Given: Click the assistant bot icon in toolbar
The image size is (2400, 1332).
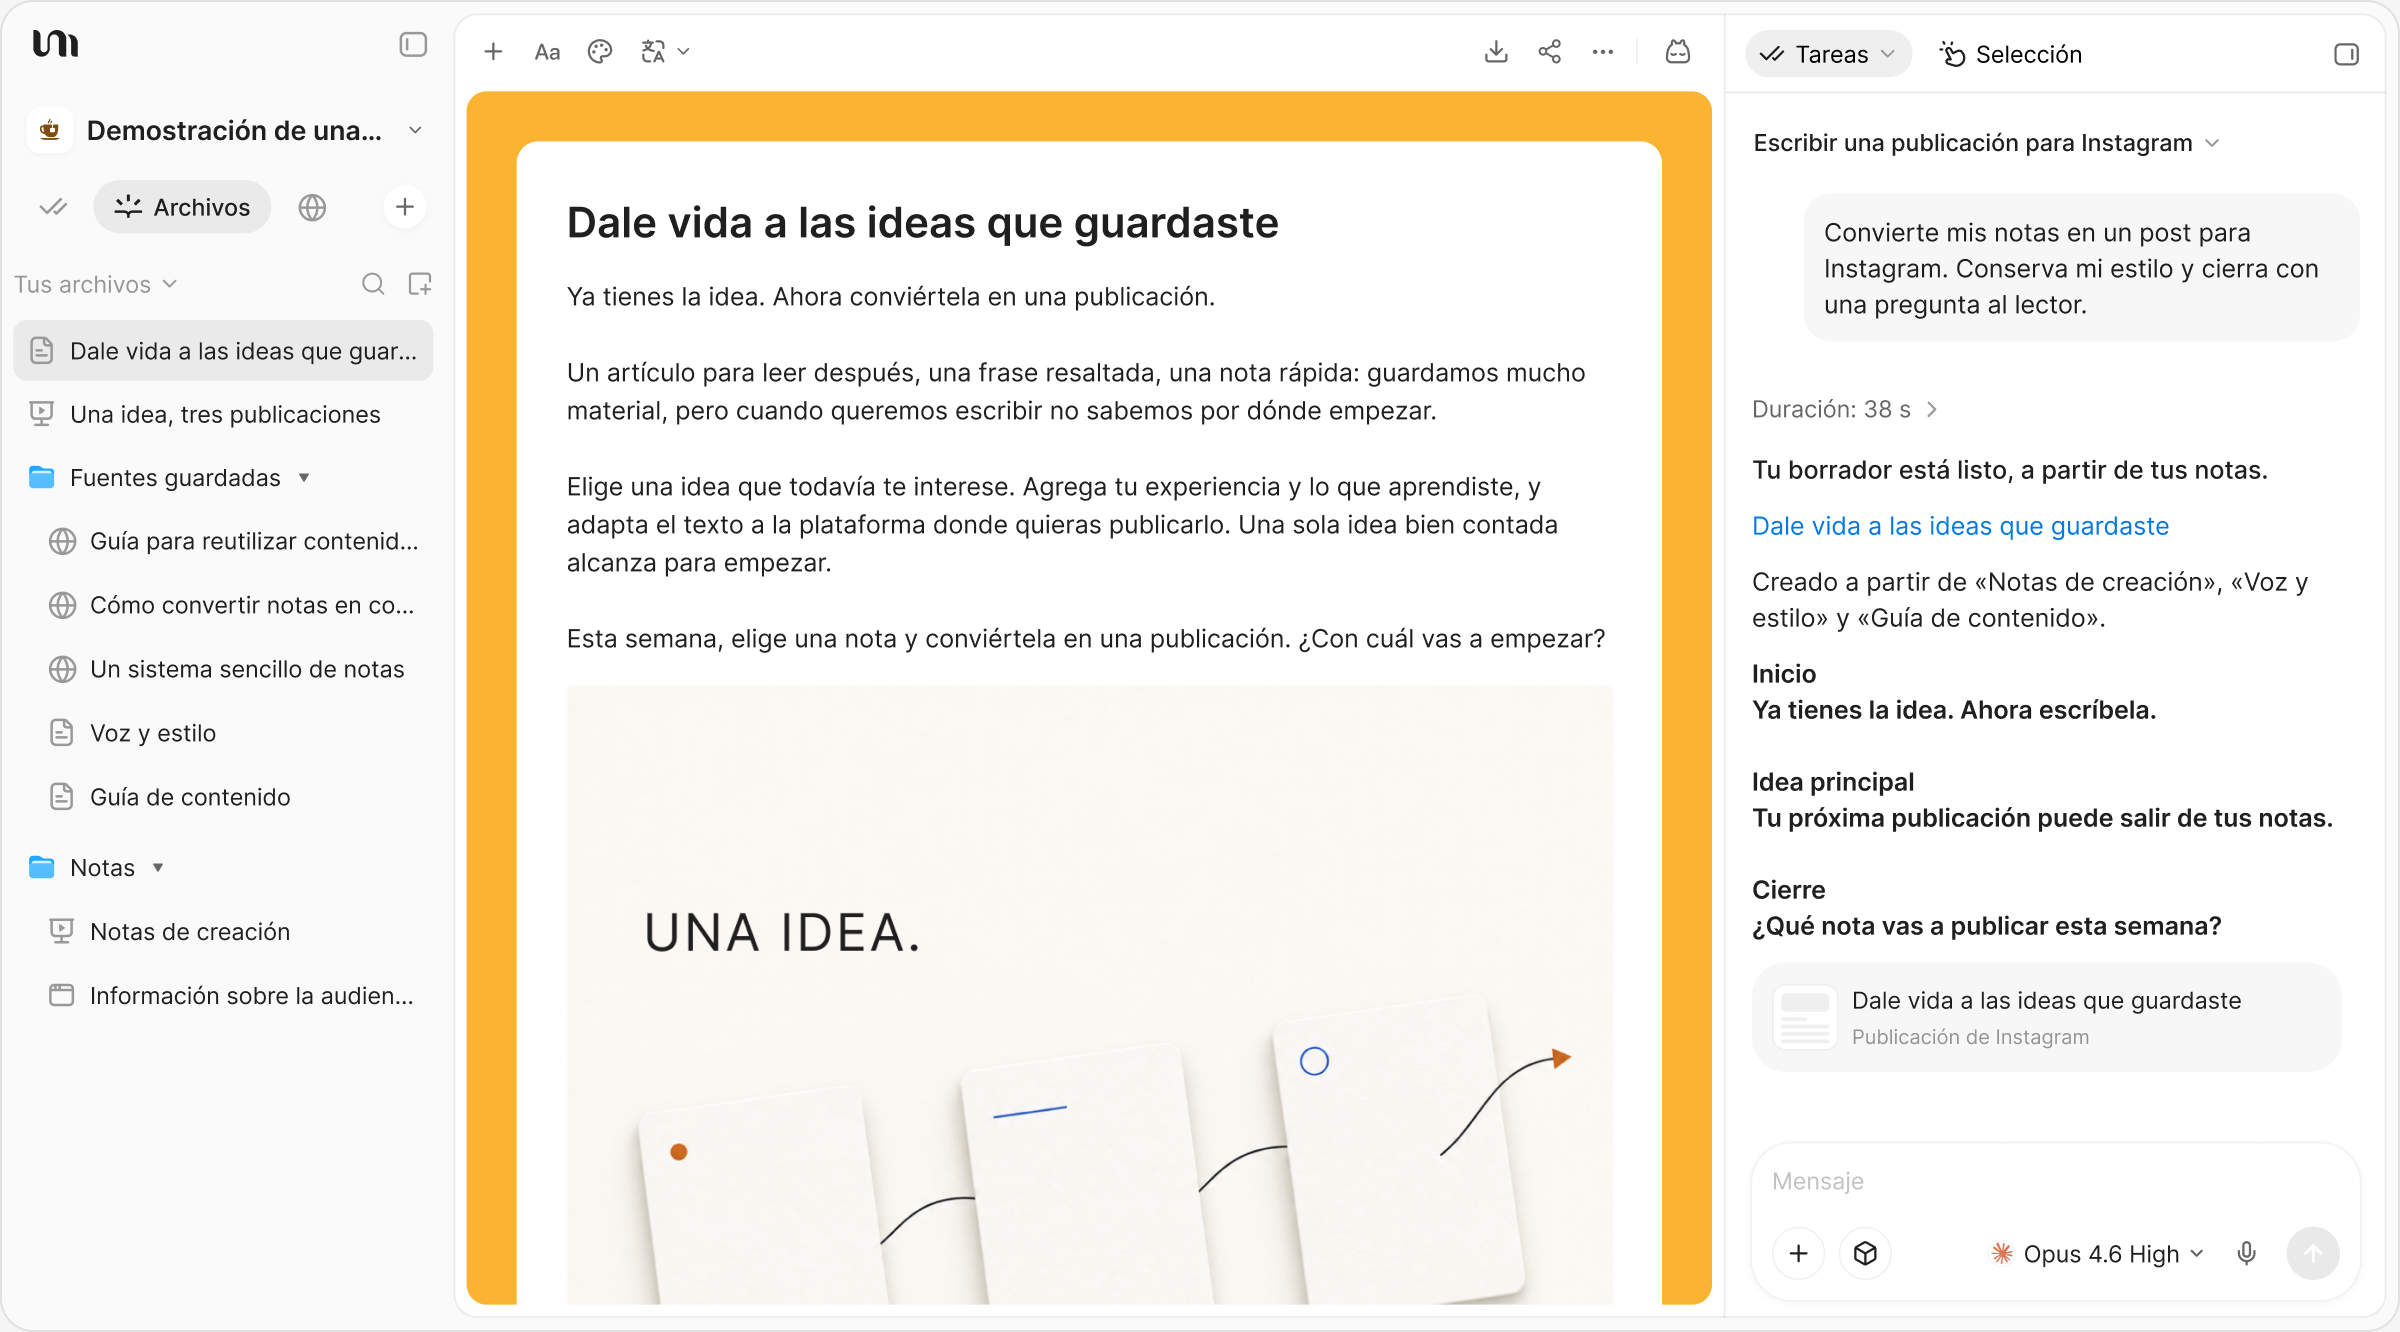Looking at the screenshot, I should click(1678, 52).
